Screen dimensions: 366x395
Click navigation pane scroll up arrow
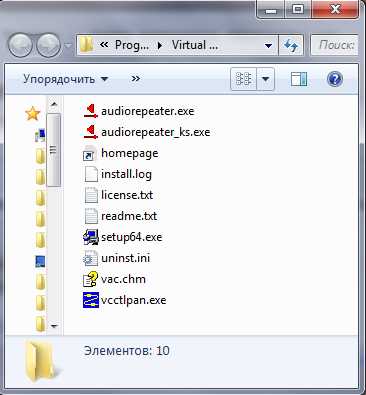[x=54, y=104]
